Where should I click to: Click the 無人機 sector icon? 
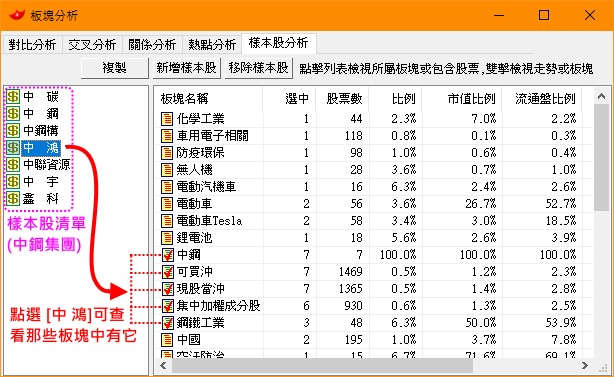(167, 170)
